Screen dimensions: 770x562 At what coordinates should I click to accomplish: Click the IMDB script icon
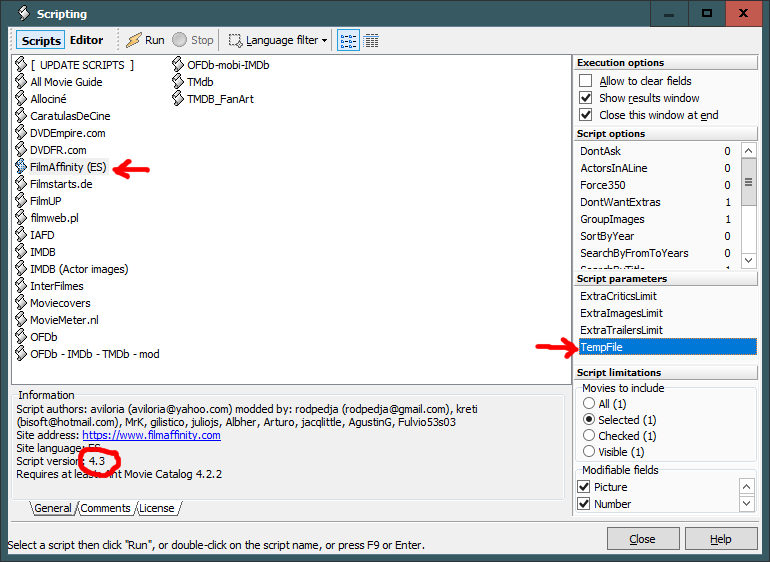pos(21,252)
